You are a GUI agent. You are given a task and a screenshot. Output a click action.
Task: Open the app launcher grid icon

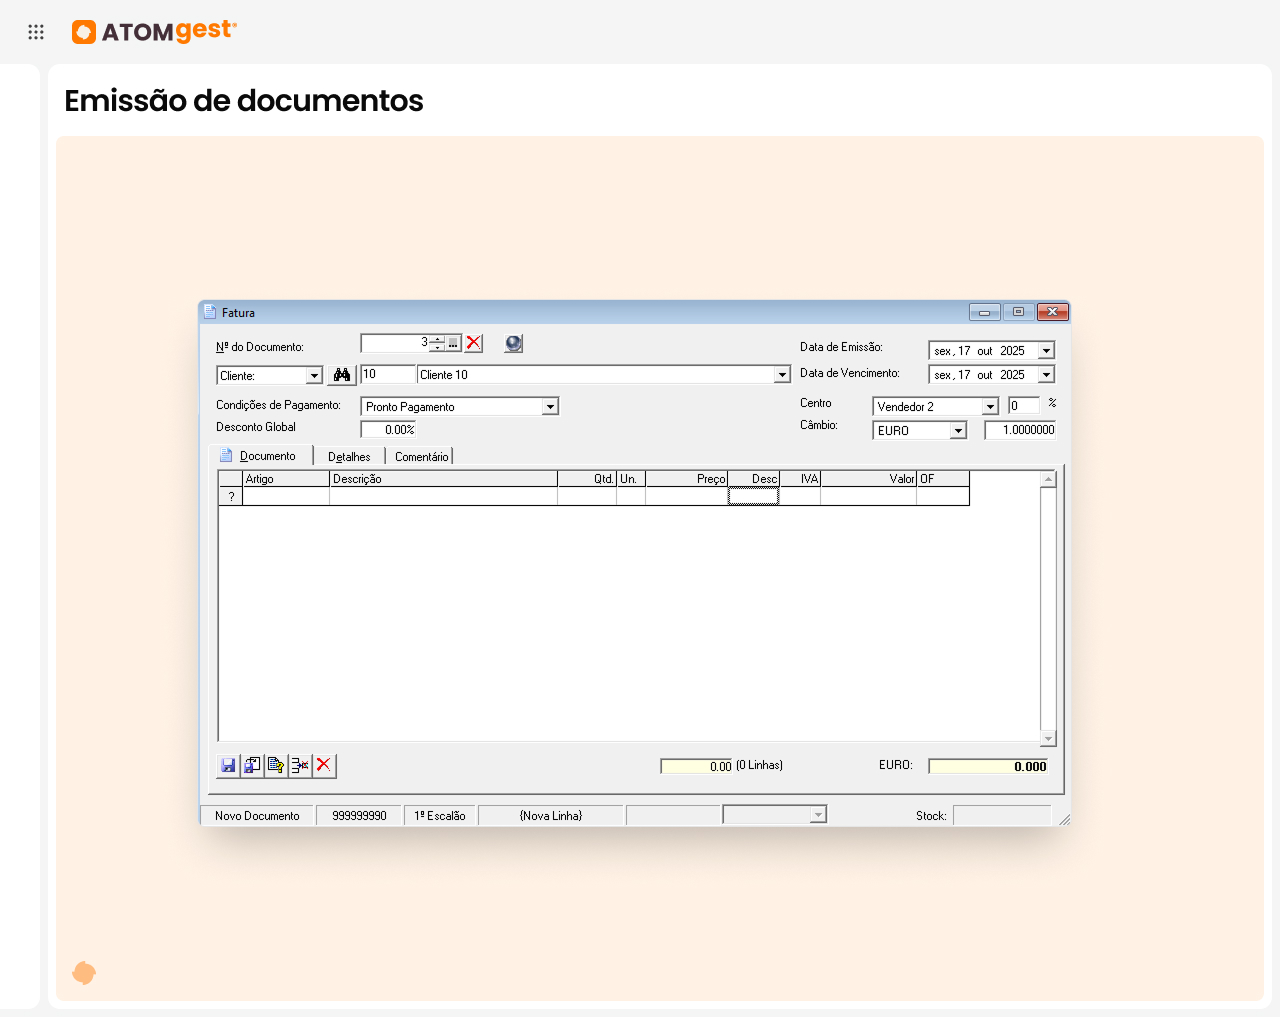(x=36, y=32)
